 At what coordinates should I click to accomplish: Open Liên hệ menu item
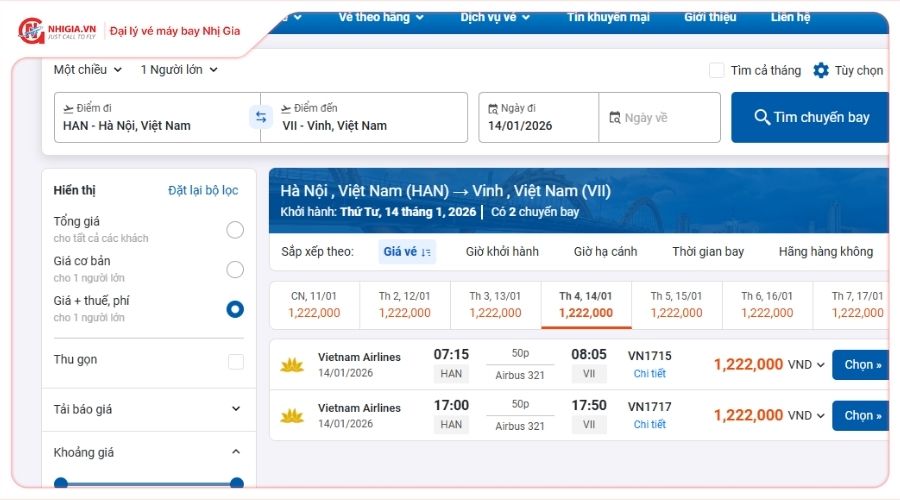coord(790,17)
